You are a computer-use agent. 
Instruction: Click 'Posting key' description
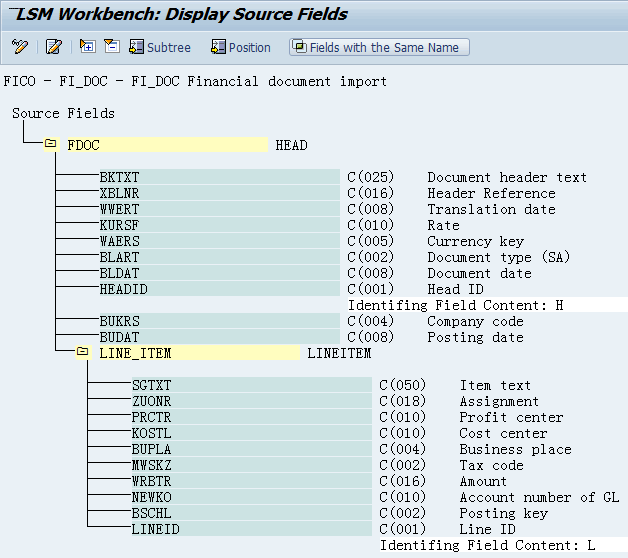pyautogui.click(x=503, y=514)
